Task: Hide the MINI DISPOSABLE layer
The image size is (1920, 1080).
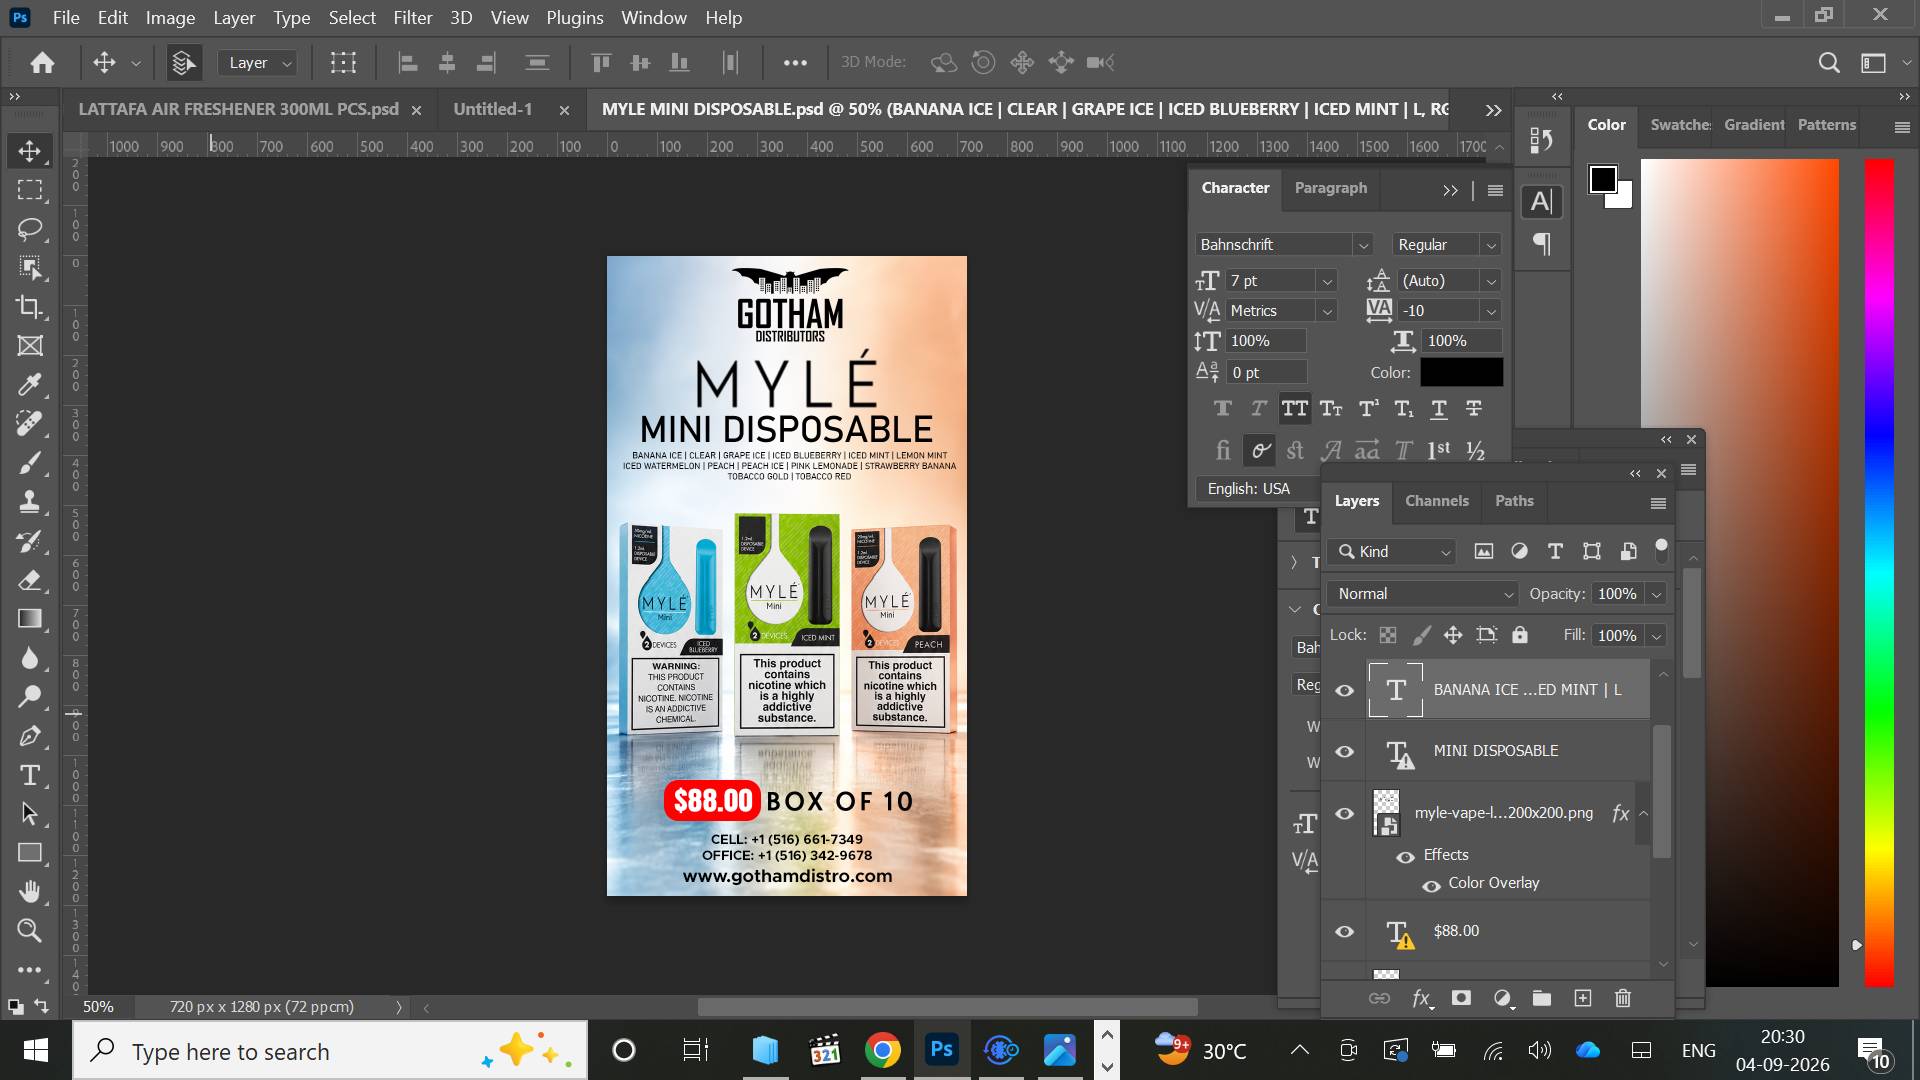Action: pyautogui.click(x=1345, y=751)
